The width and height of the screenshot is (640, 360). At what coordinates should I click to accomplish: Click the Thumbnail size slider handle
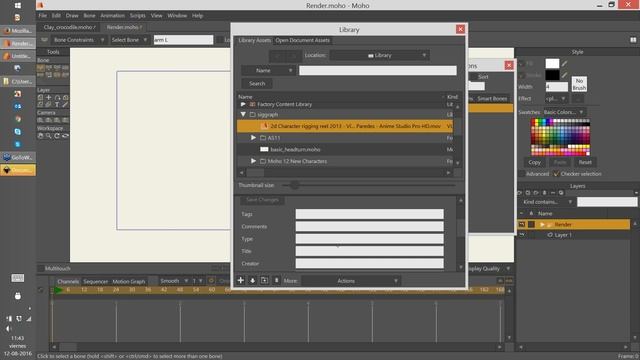click(x=295, y=185)
